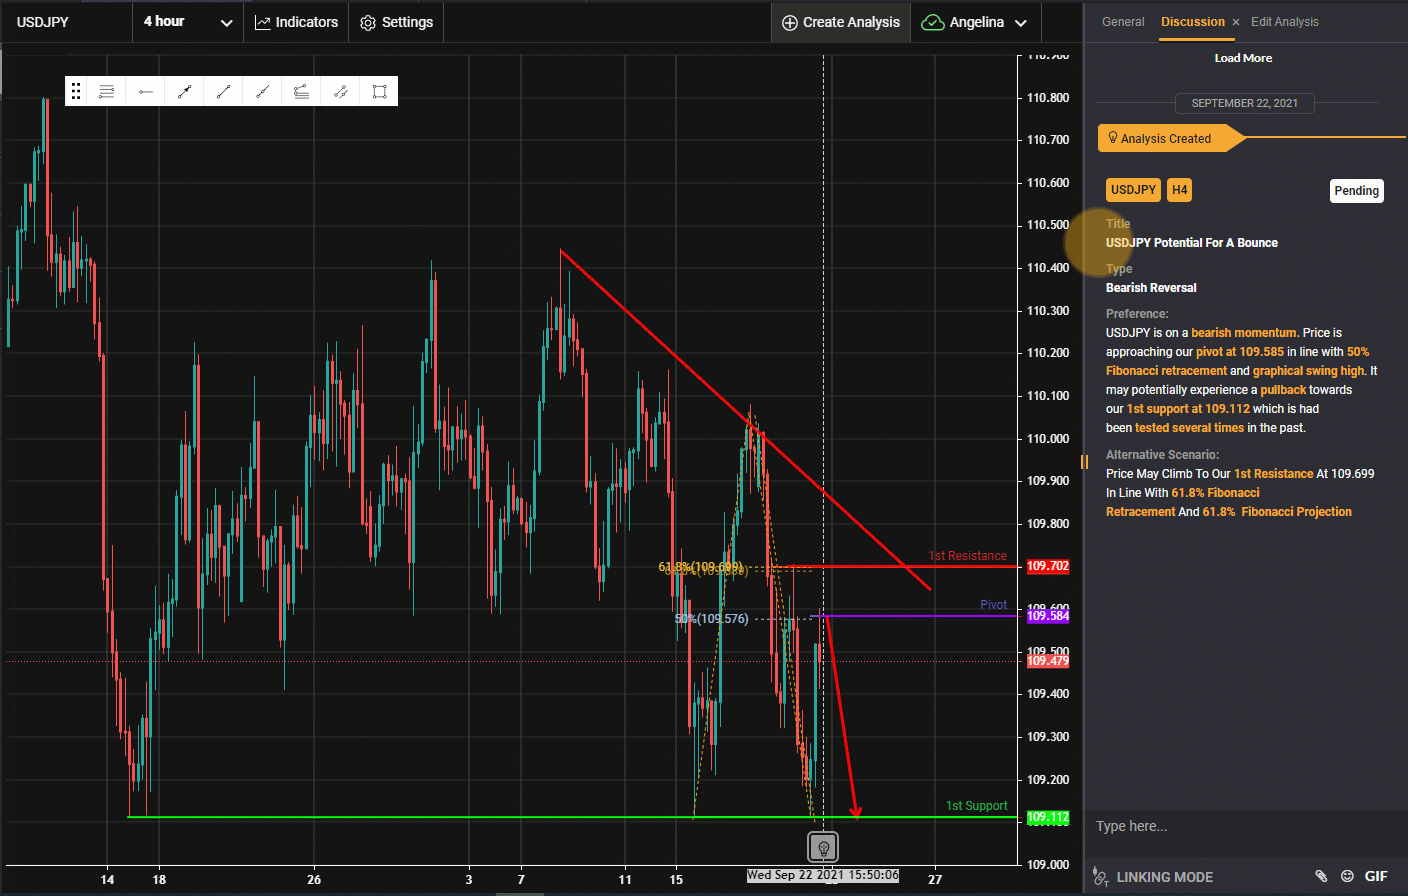This screenshot has height=896, width=1408.
Task: Switch to the General tab
Action: pyautogui.click(x=1123, y=22)
